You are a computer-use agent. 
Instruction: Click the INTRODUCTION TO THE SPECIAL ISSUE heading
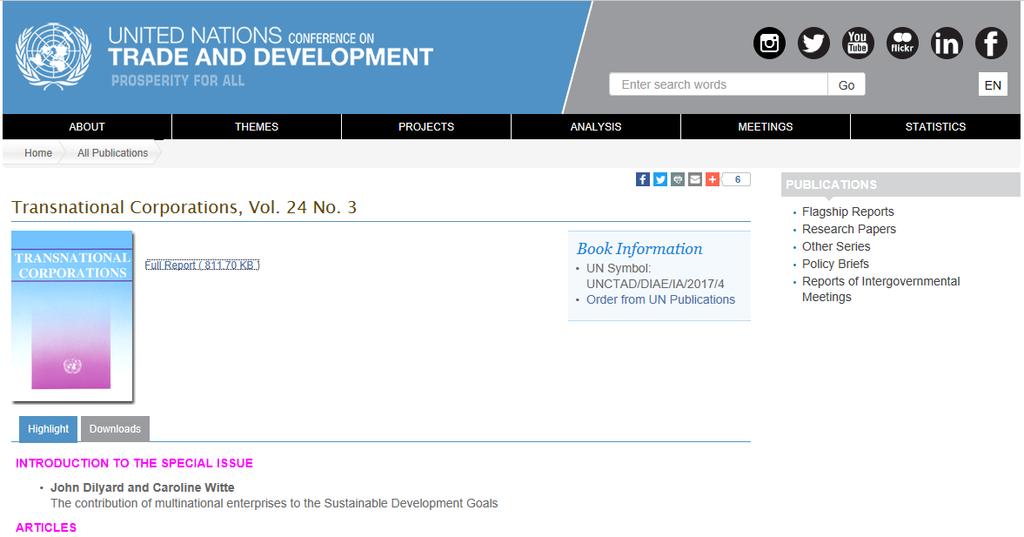click(134, 463)
